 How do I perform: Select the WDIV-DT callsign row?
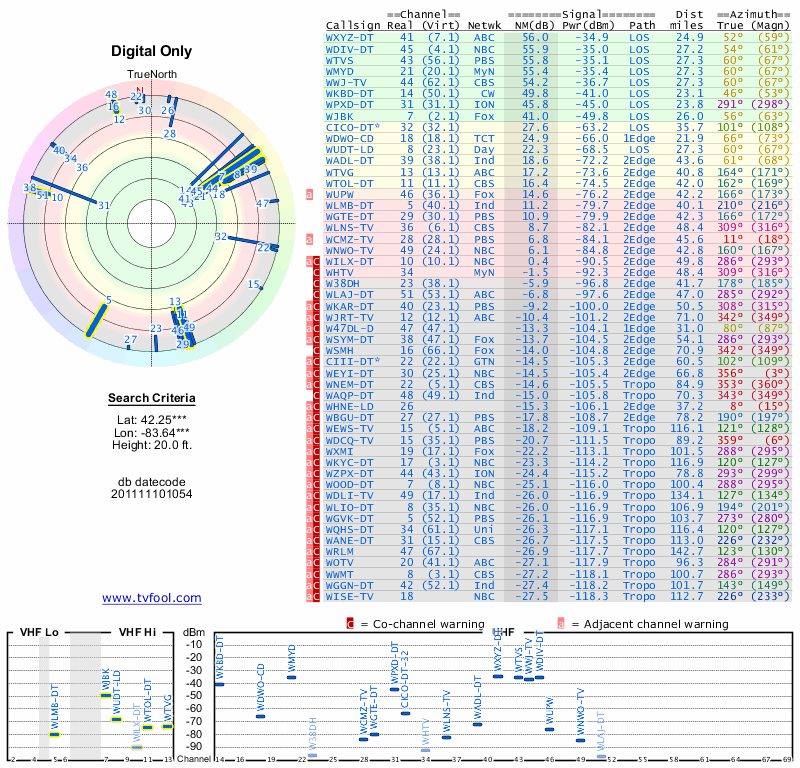click(350, 48)
